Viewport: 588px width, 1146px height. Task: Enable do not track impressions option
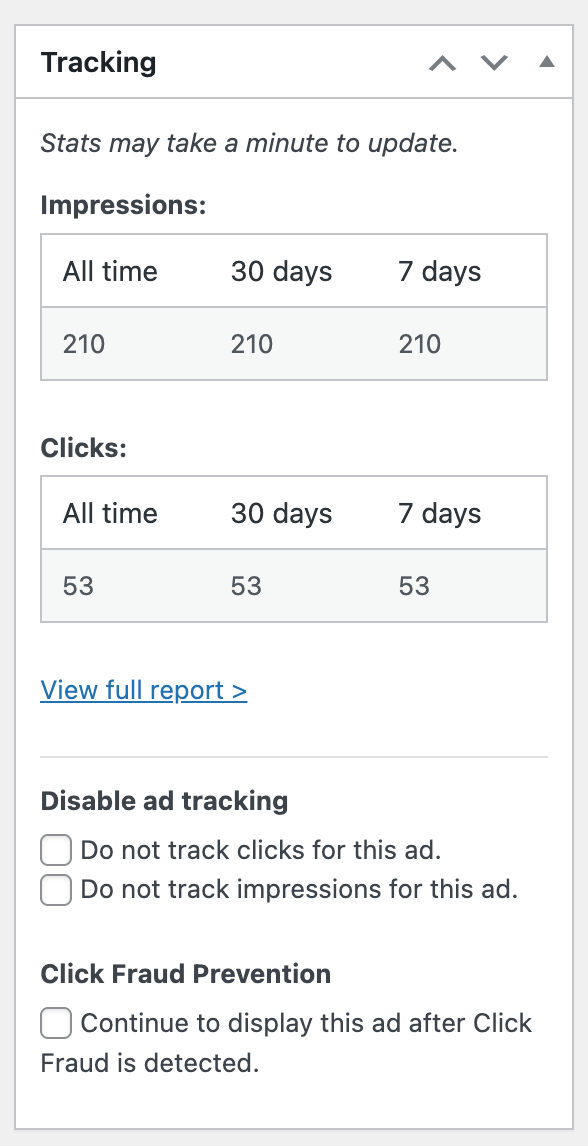55,889
